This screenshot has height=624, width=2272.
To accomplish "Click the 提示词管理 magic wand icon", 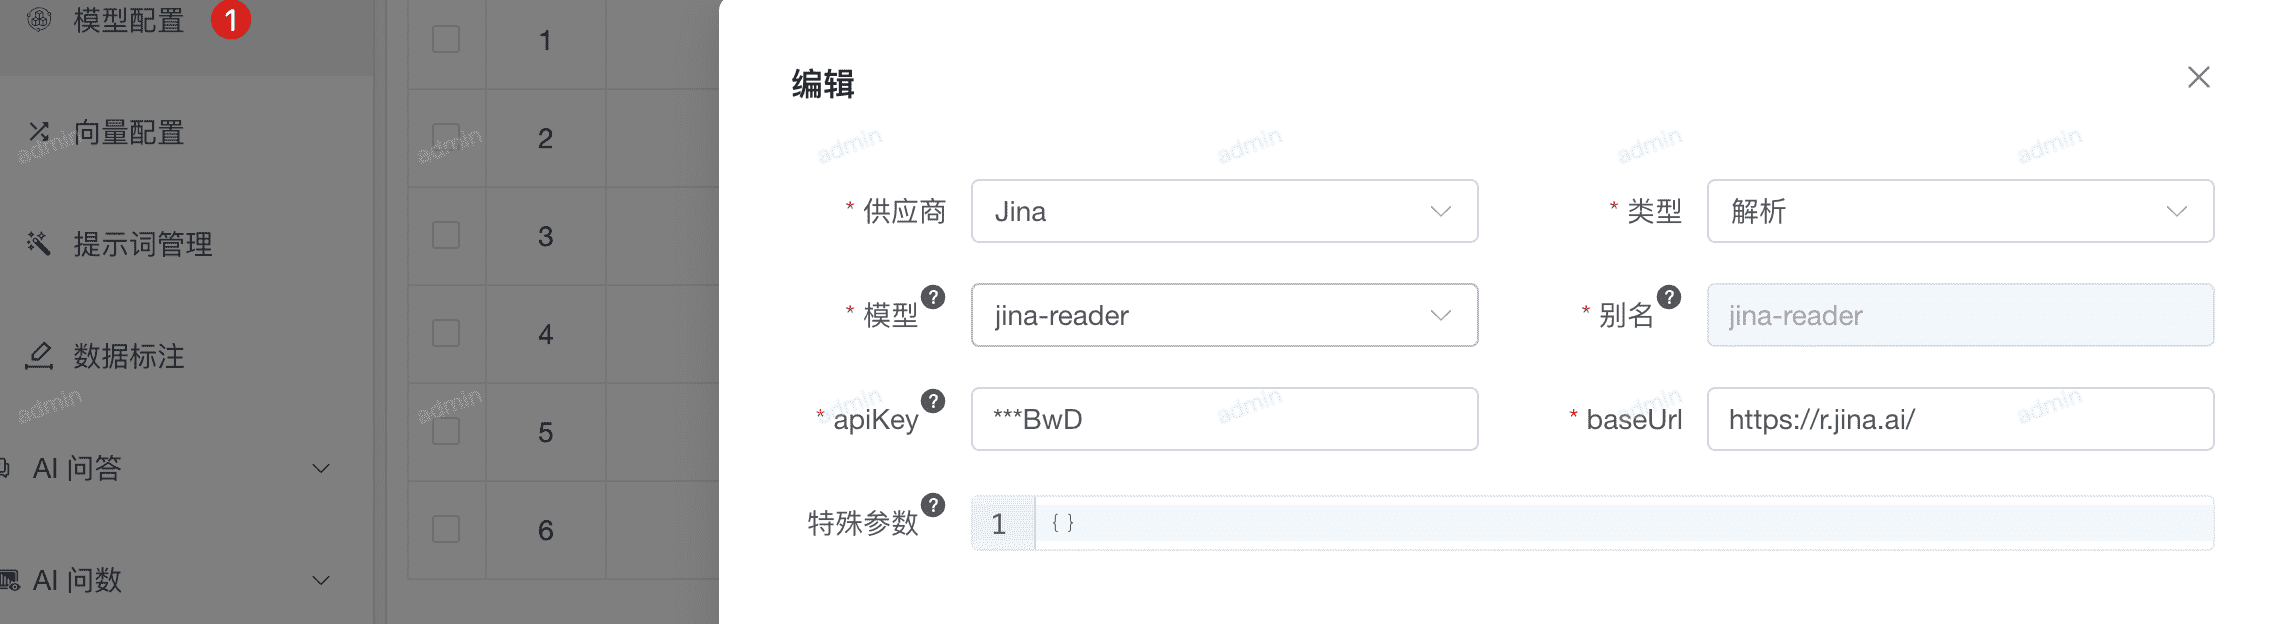I will pos(38,243).
